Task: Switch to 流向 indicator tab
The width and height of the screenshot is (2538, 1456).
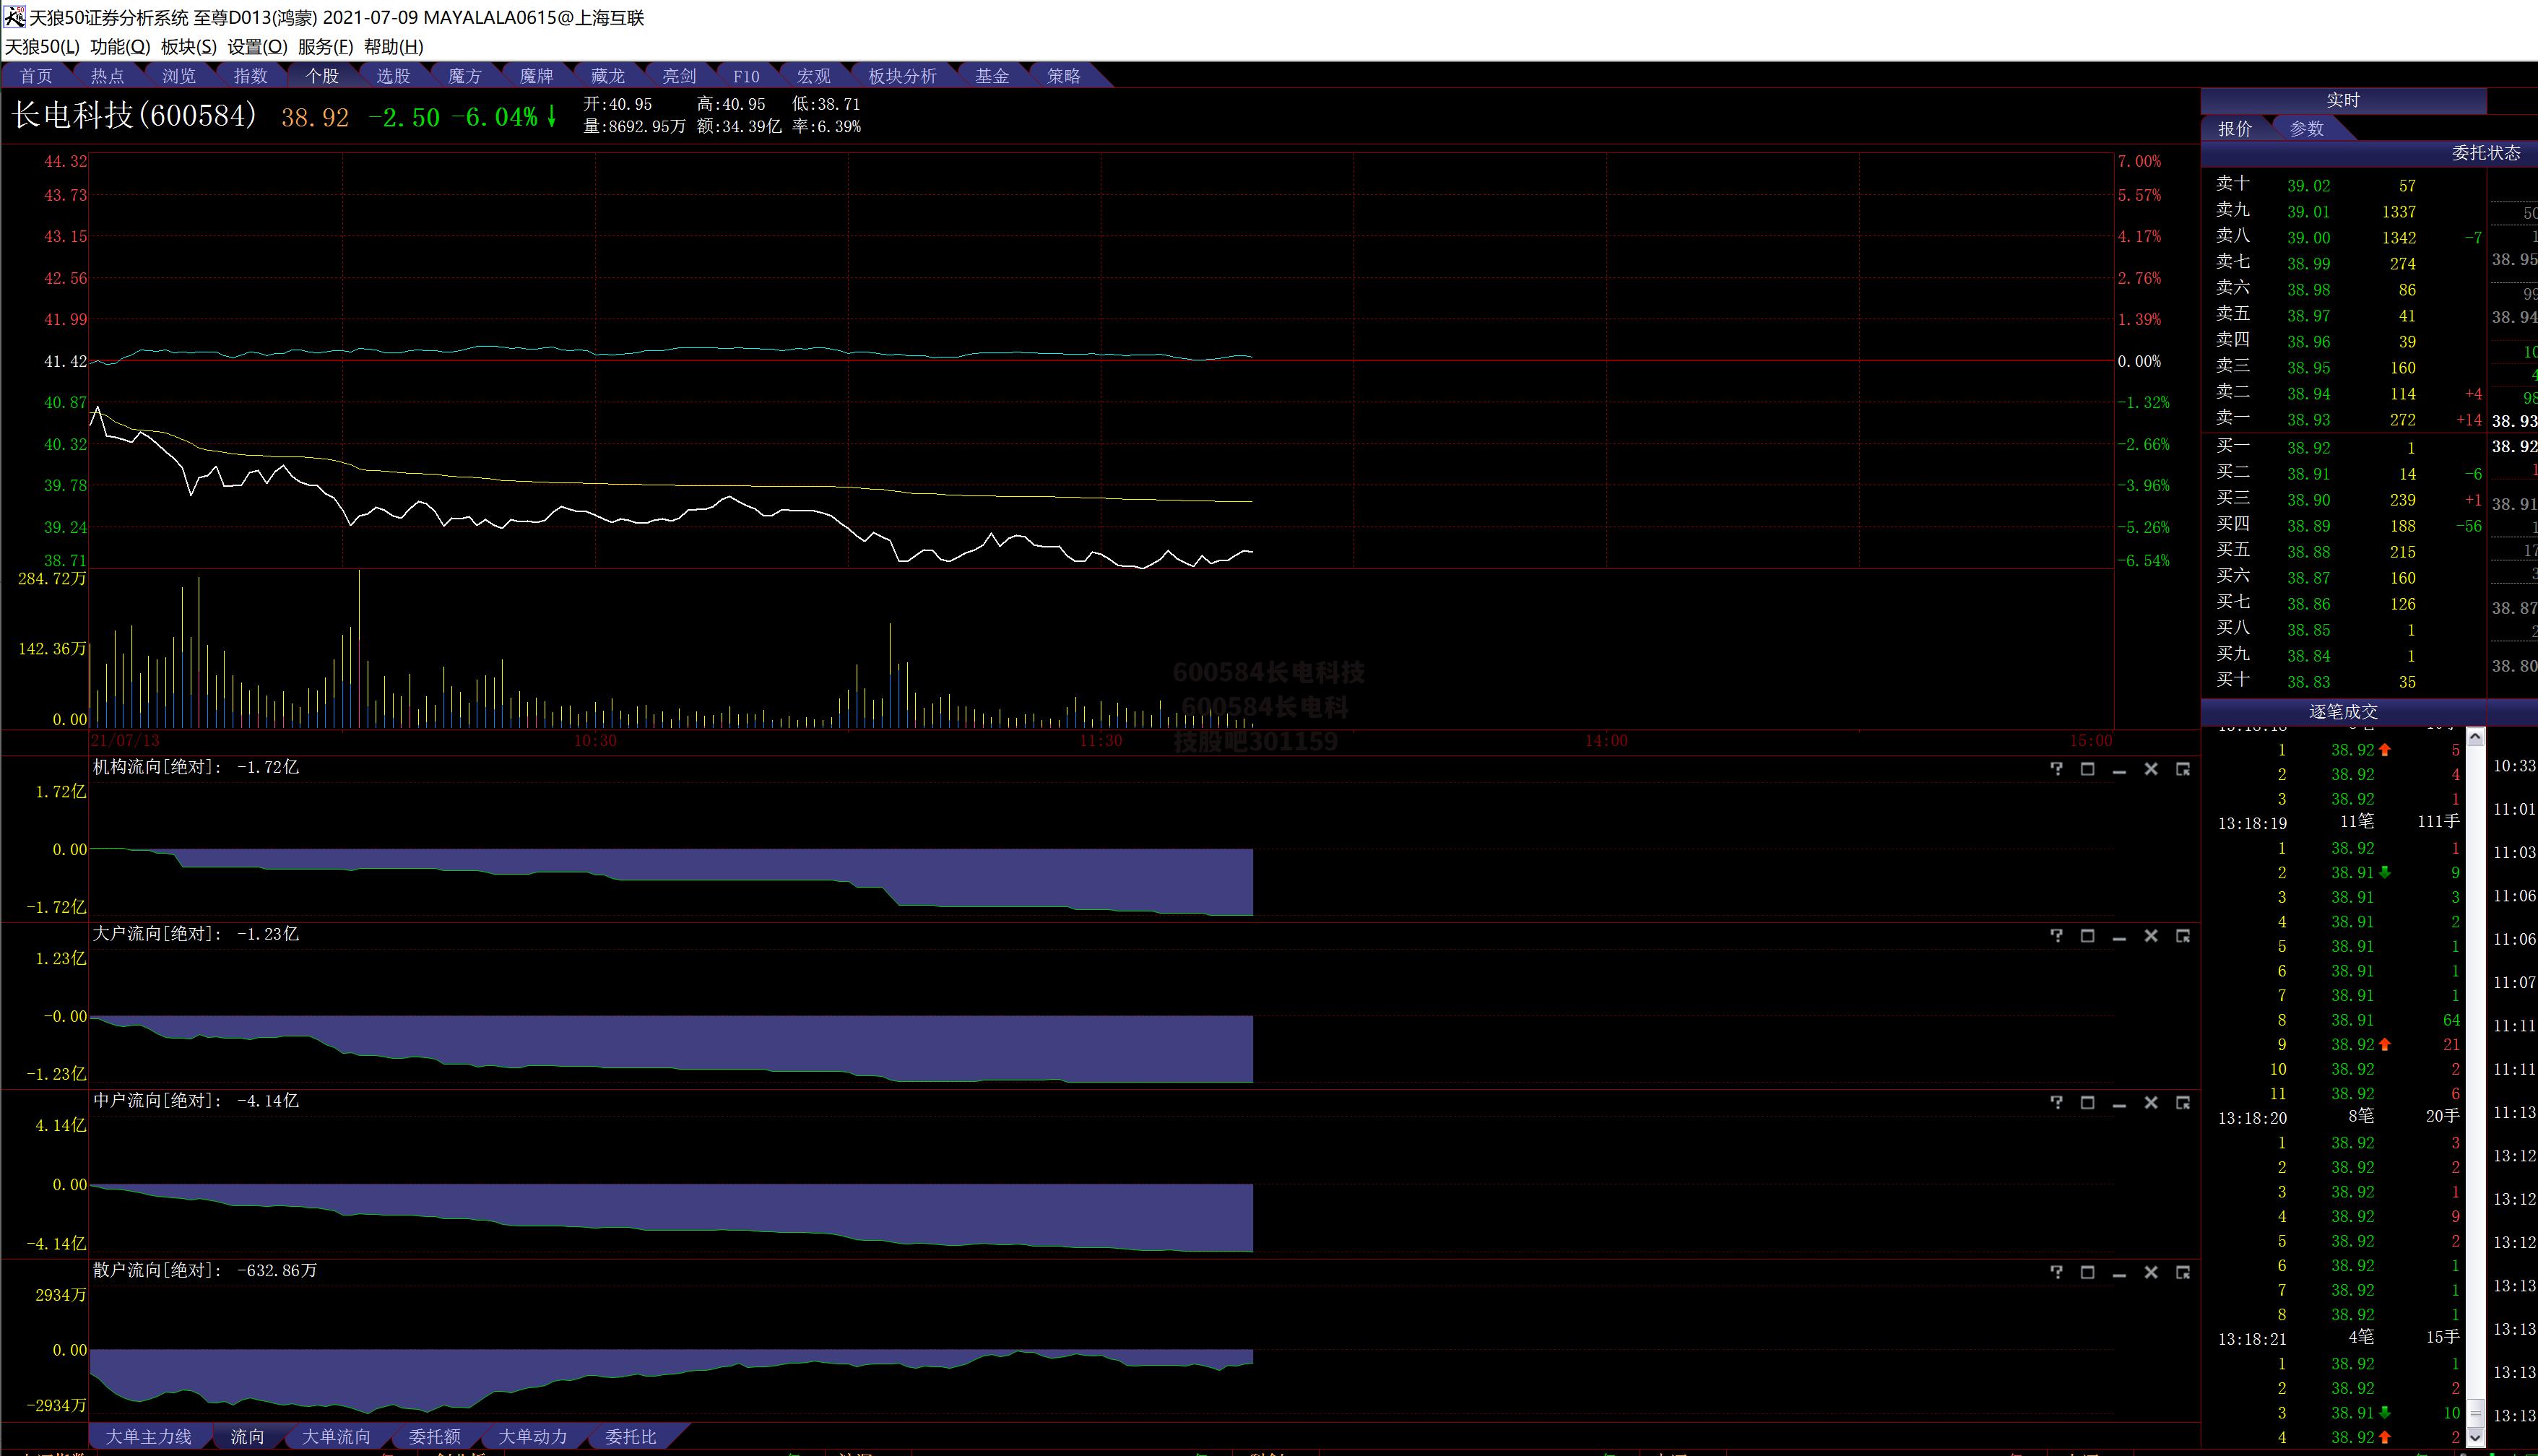Action: (248, 1437)
